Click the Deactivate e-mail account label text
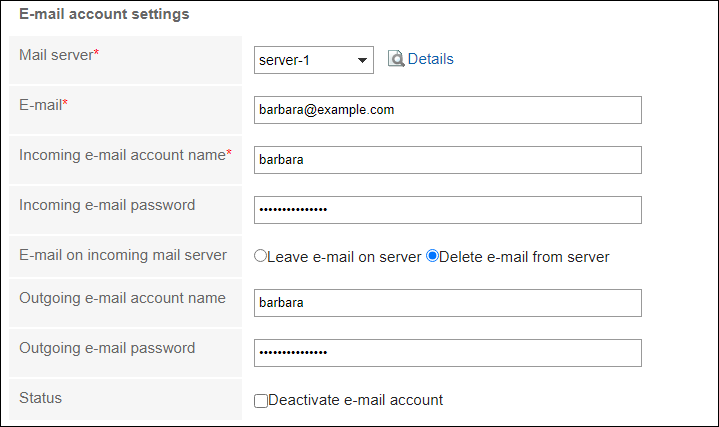The width and height of the screenshot is (719, 427). point(355,400)
